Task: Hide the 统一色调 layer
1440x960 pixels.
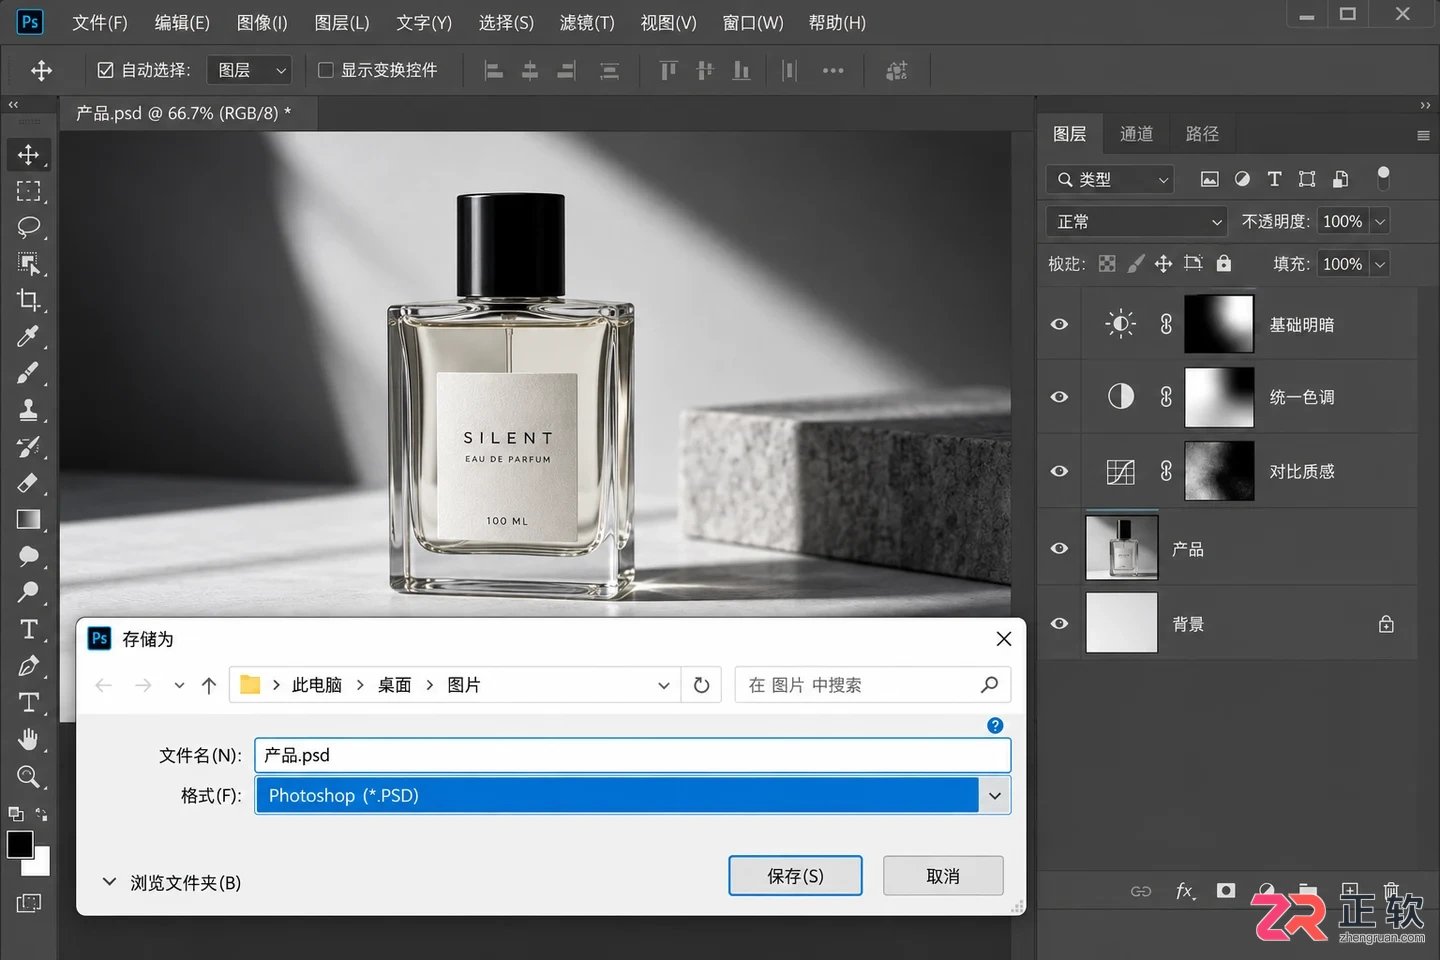Action: [1059, 397]
